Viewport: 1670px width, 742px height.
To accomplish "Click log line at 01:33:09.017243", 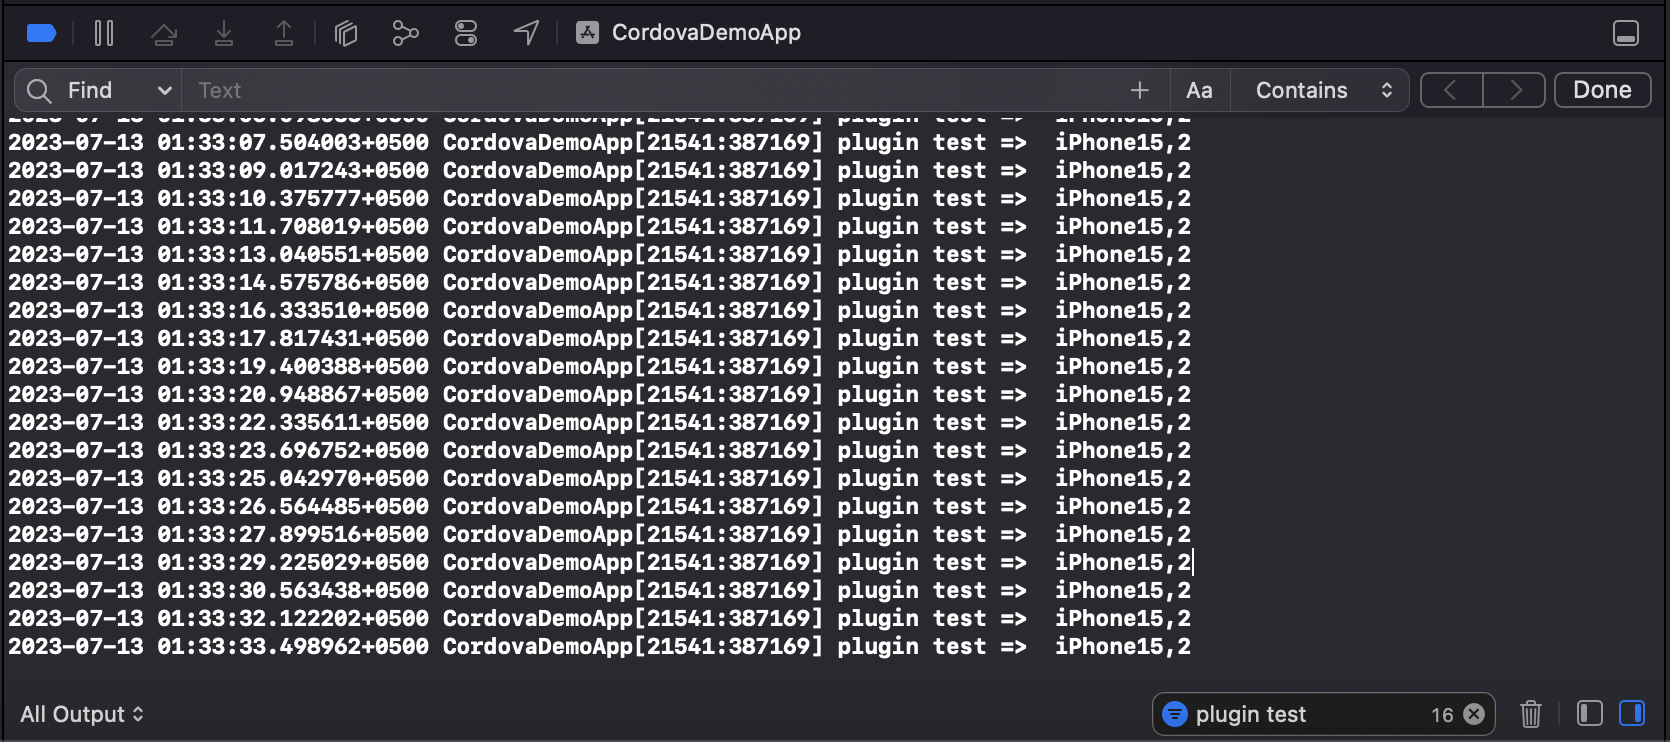I will pos(599,171).
